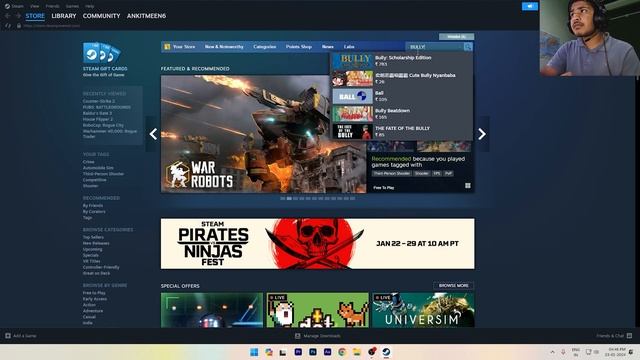Click the search magnifier icon in store bar
The image size is (640, 360).
click(468, 47)
